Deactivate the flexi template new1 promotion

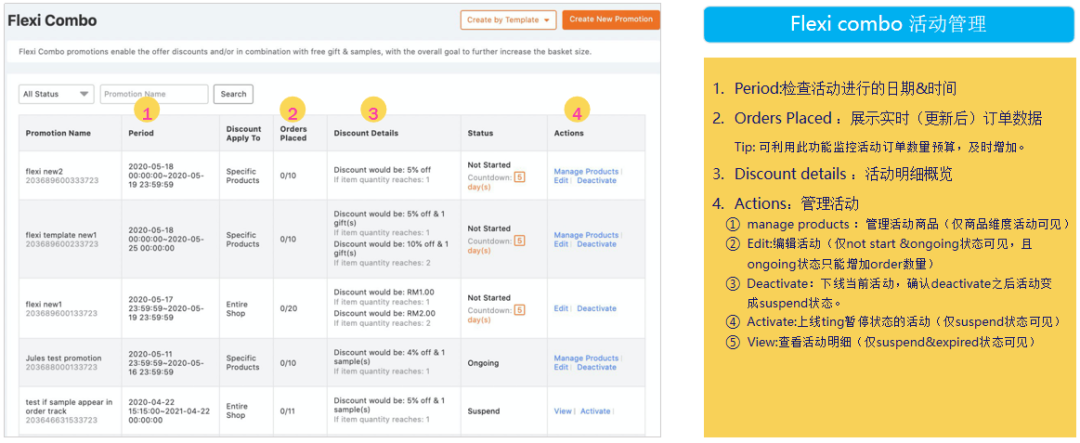coord(596,244)
